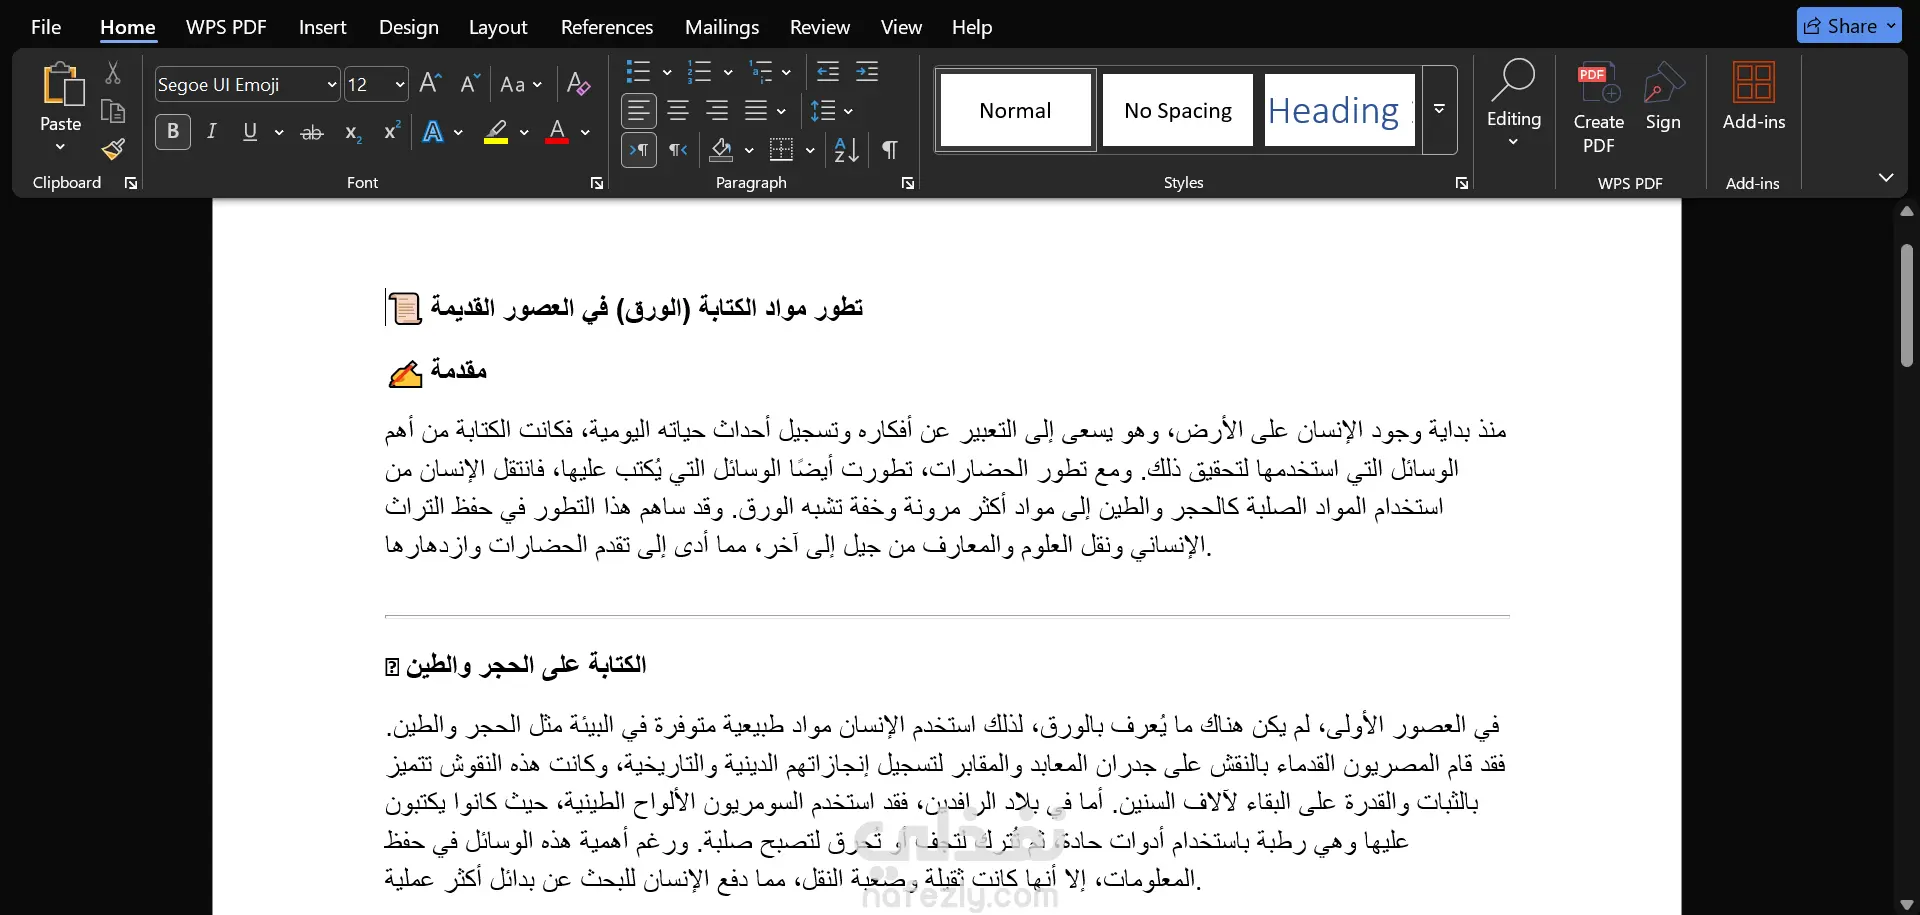Screen dimensions: 1920x915
Task: Switch to the Insert tab
Action: [x=322, y=27]
